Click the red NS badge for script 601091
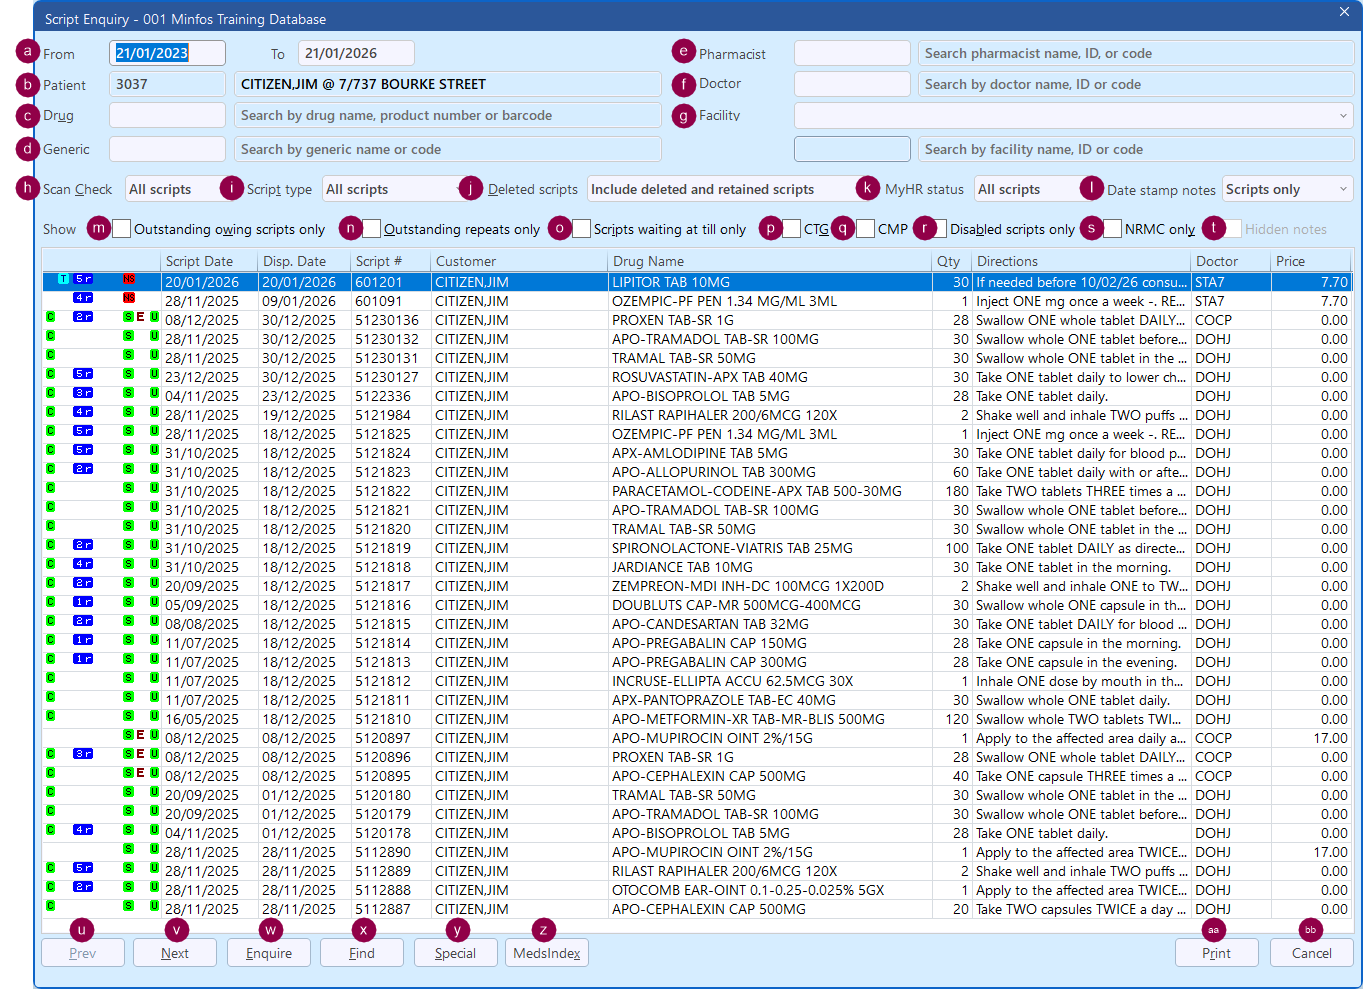 [x=129, y=298]
